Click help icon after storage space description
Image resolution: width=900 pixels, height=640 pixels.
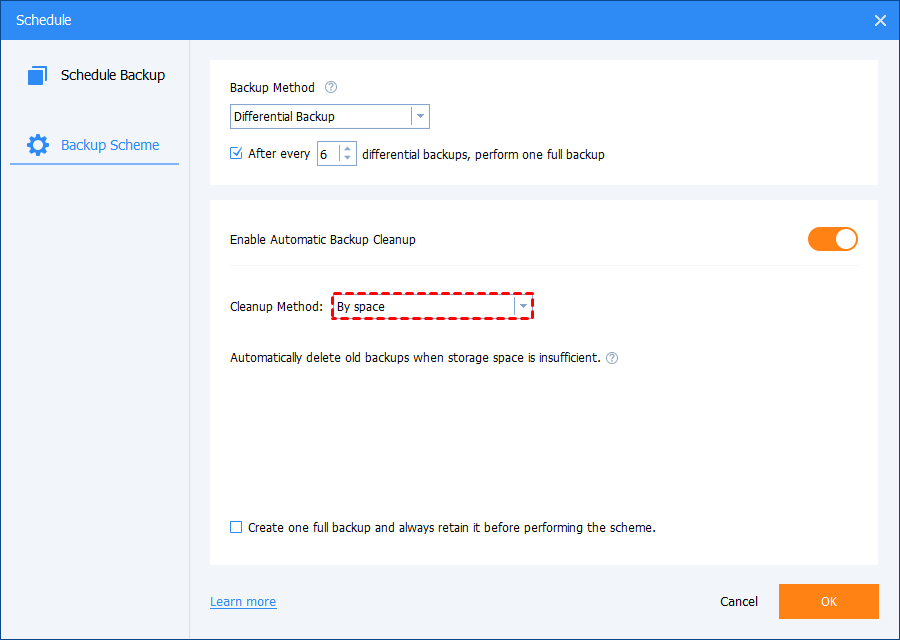coord(612,358)
